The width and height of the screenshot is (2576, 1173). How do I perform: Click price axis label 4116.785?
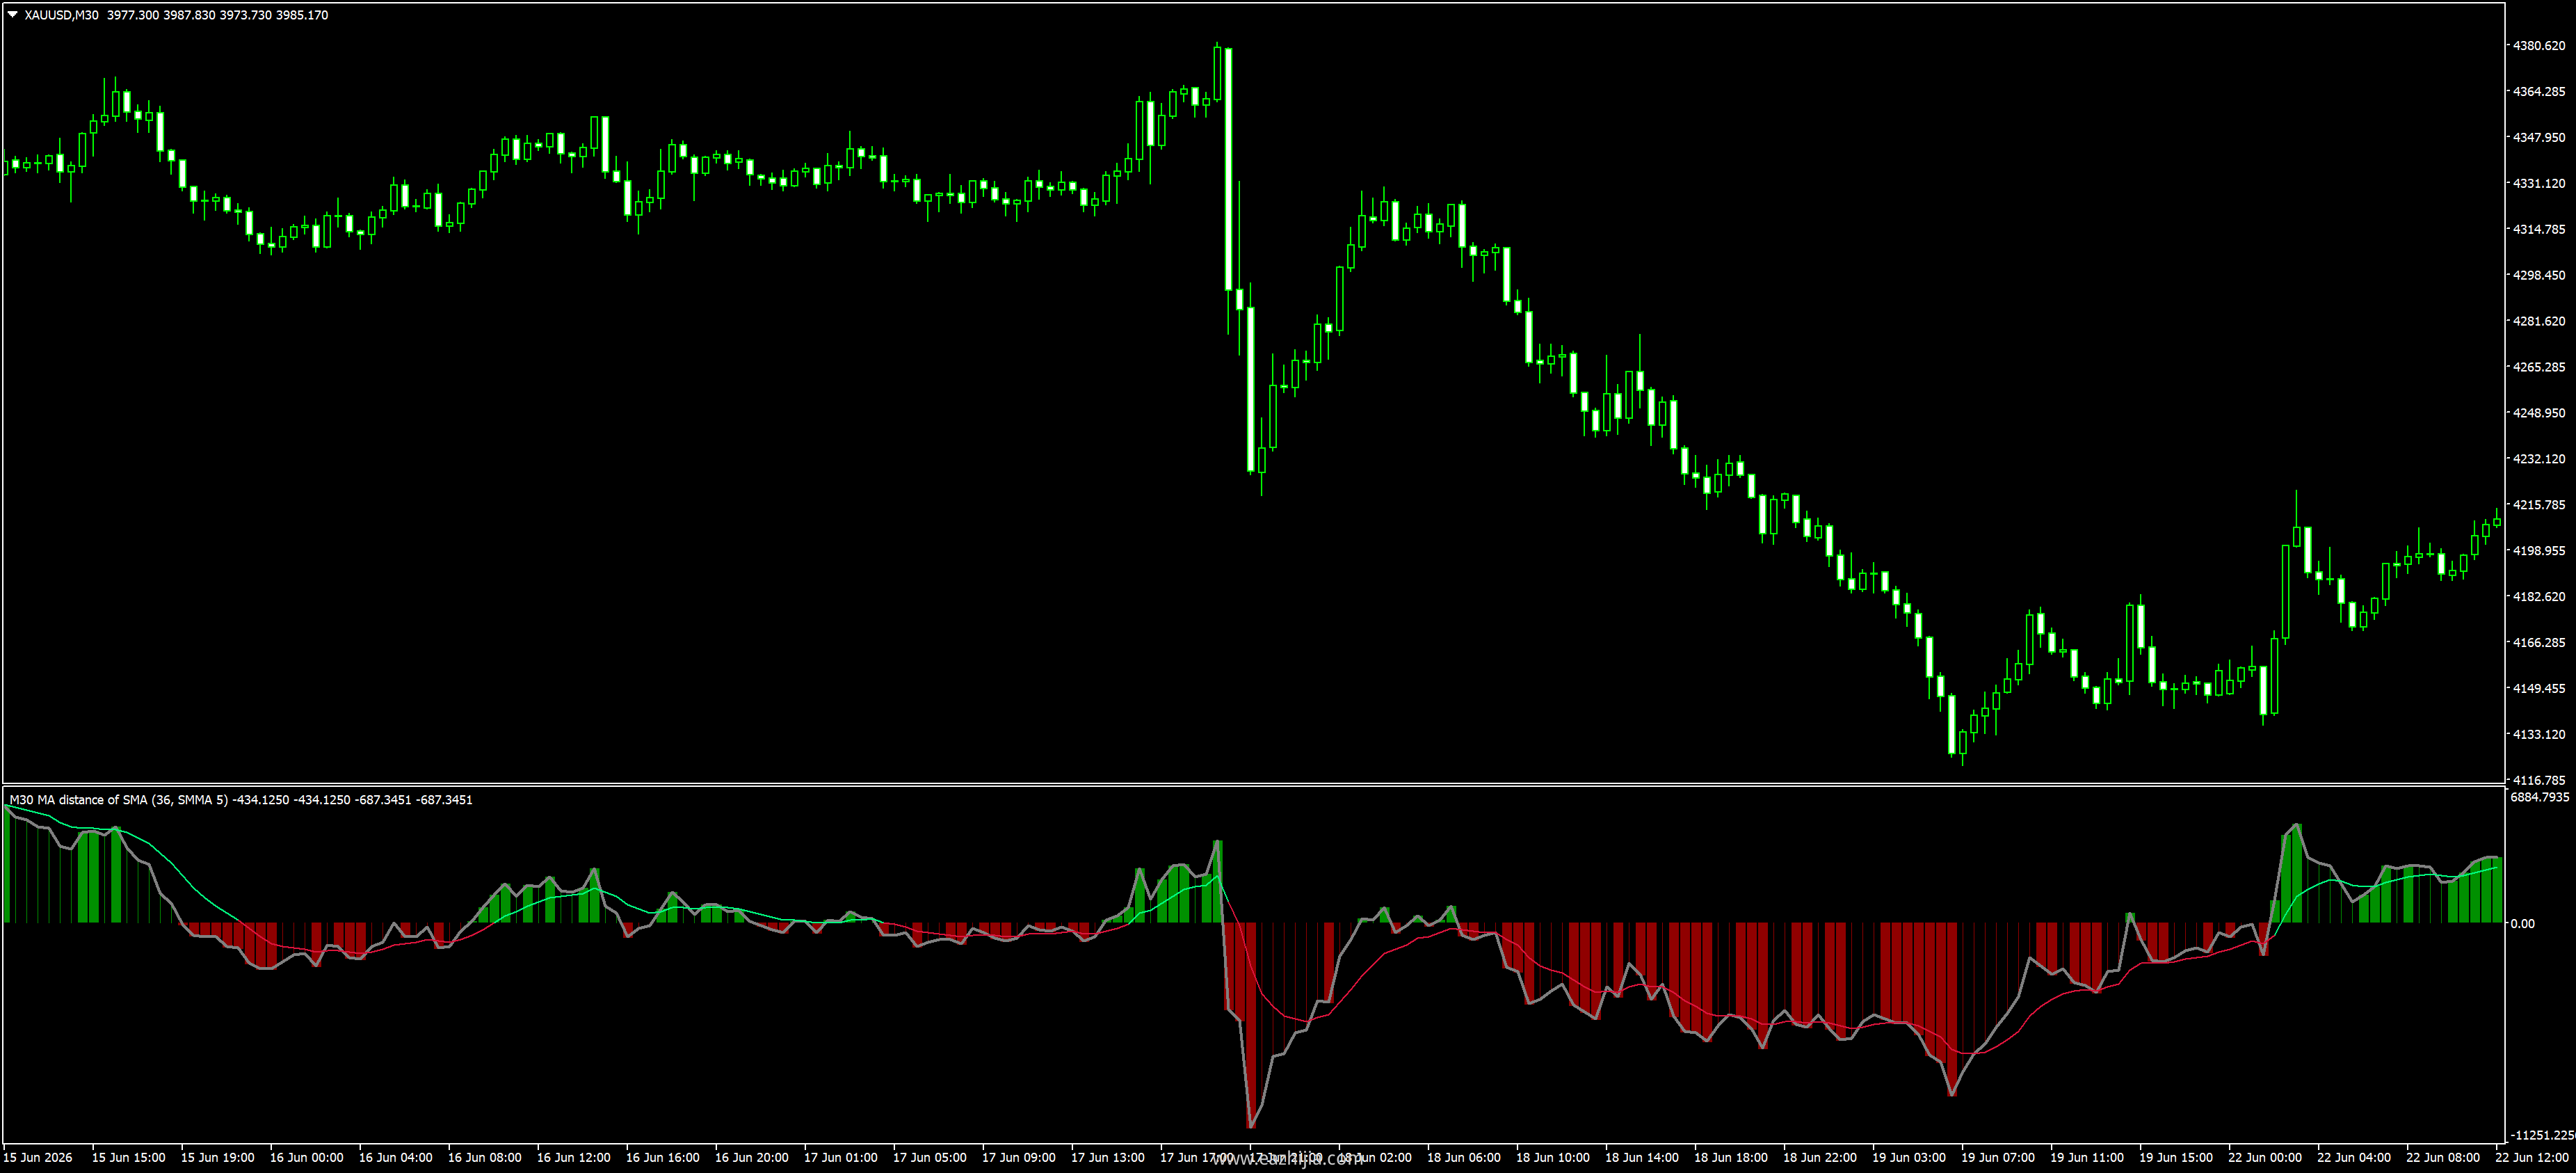[x=2539, y=781]
